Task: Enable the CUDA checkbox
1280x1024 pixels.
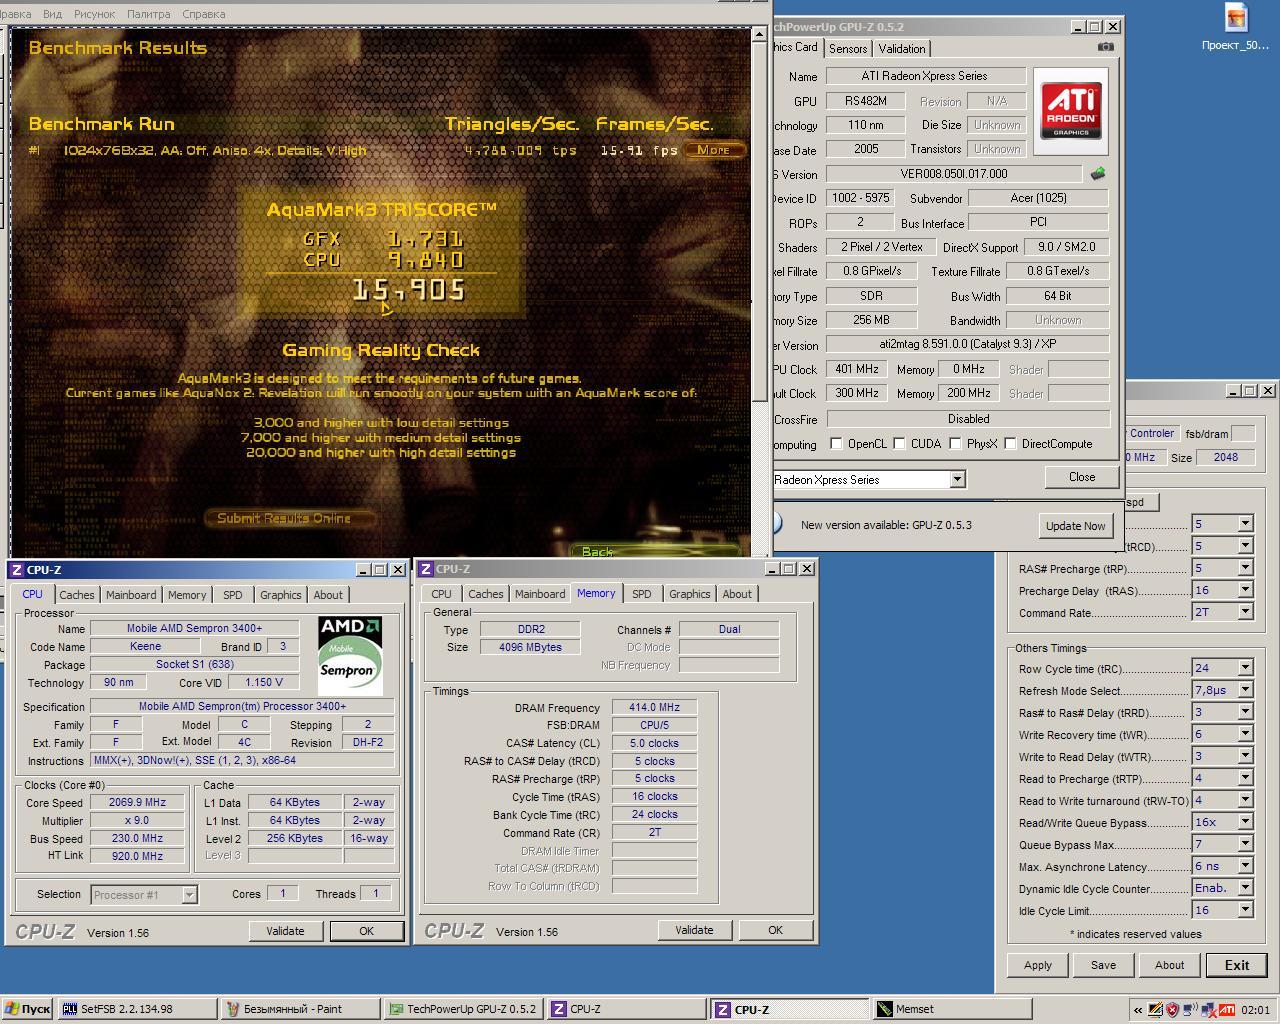Action: click(900, 444)
